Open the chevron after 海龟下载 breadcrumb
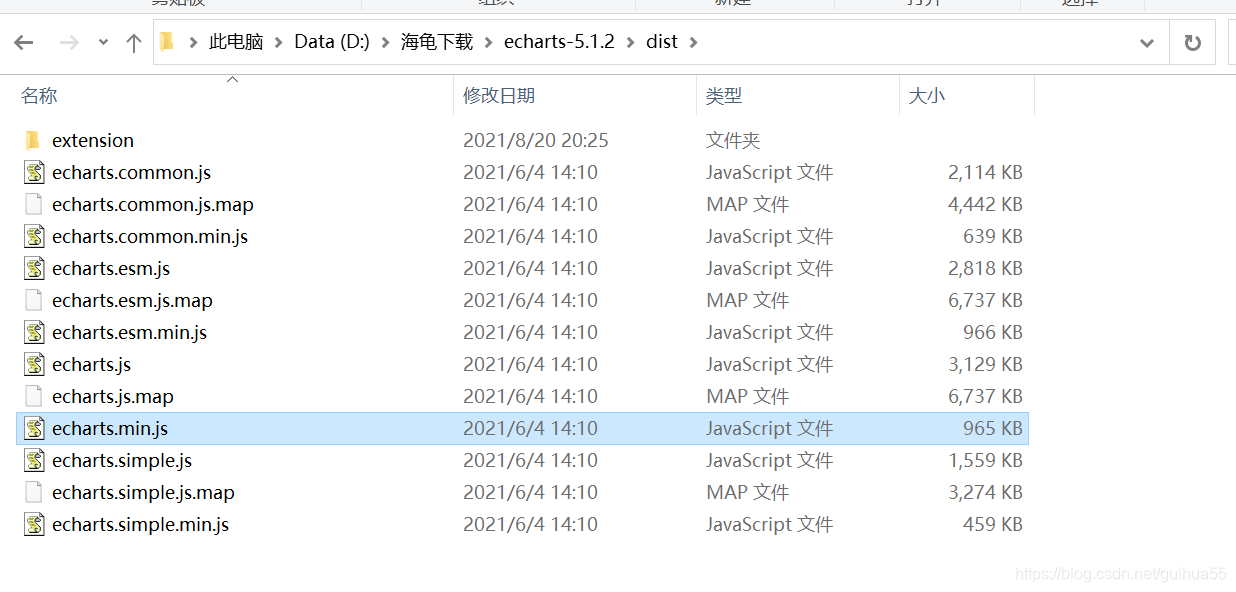 click(488, 42)
